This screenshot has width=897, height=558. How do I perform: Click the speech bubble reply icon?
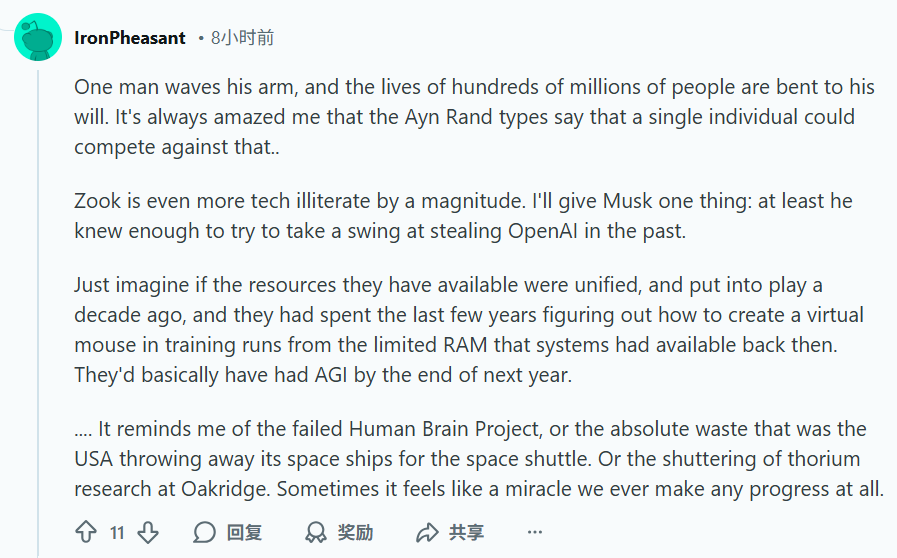tap(205, 532)
